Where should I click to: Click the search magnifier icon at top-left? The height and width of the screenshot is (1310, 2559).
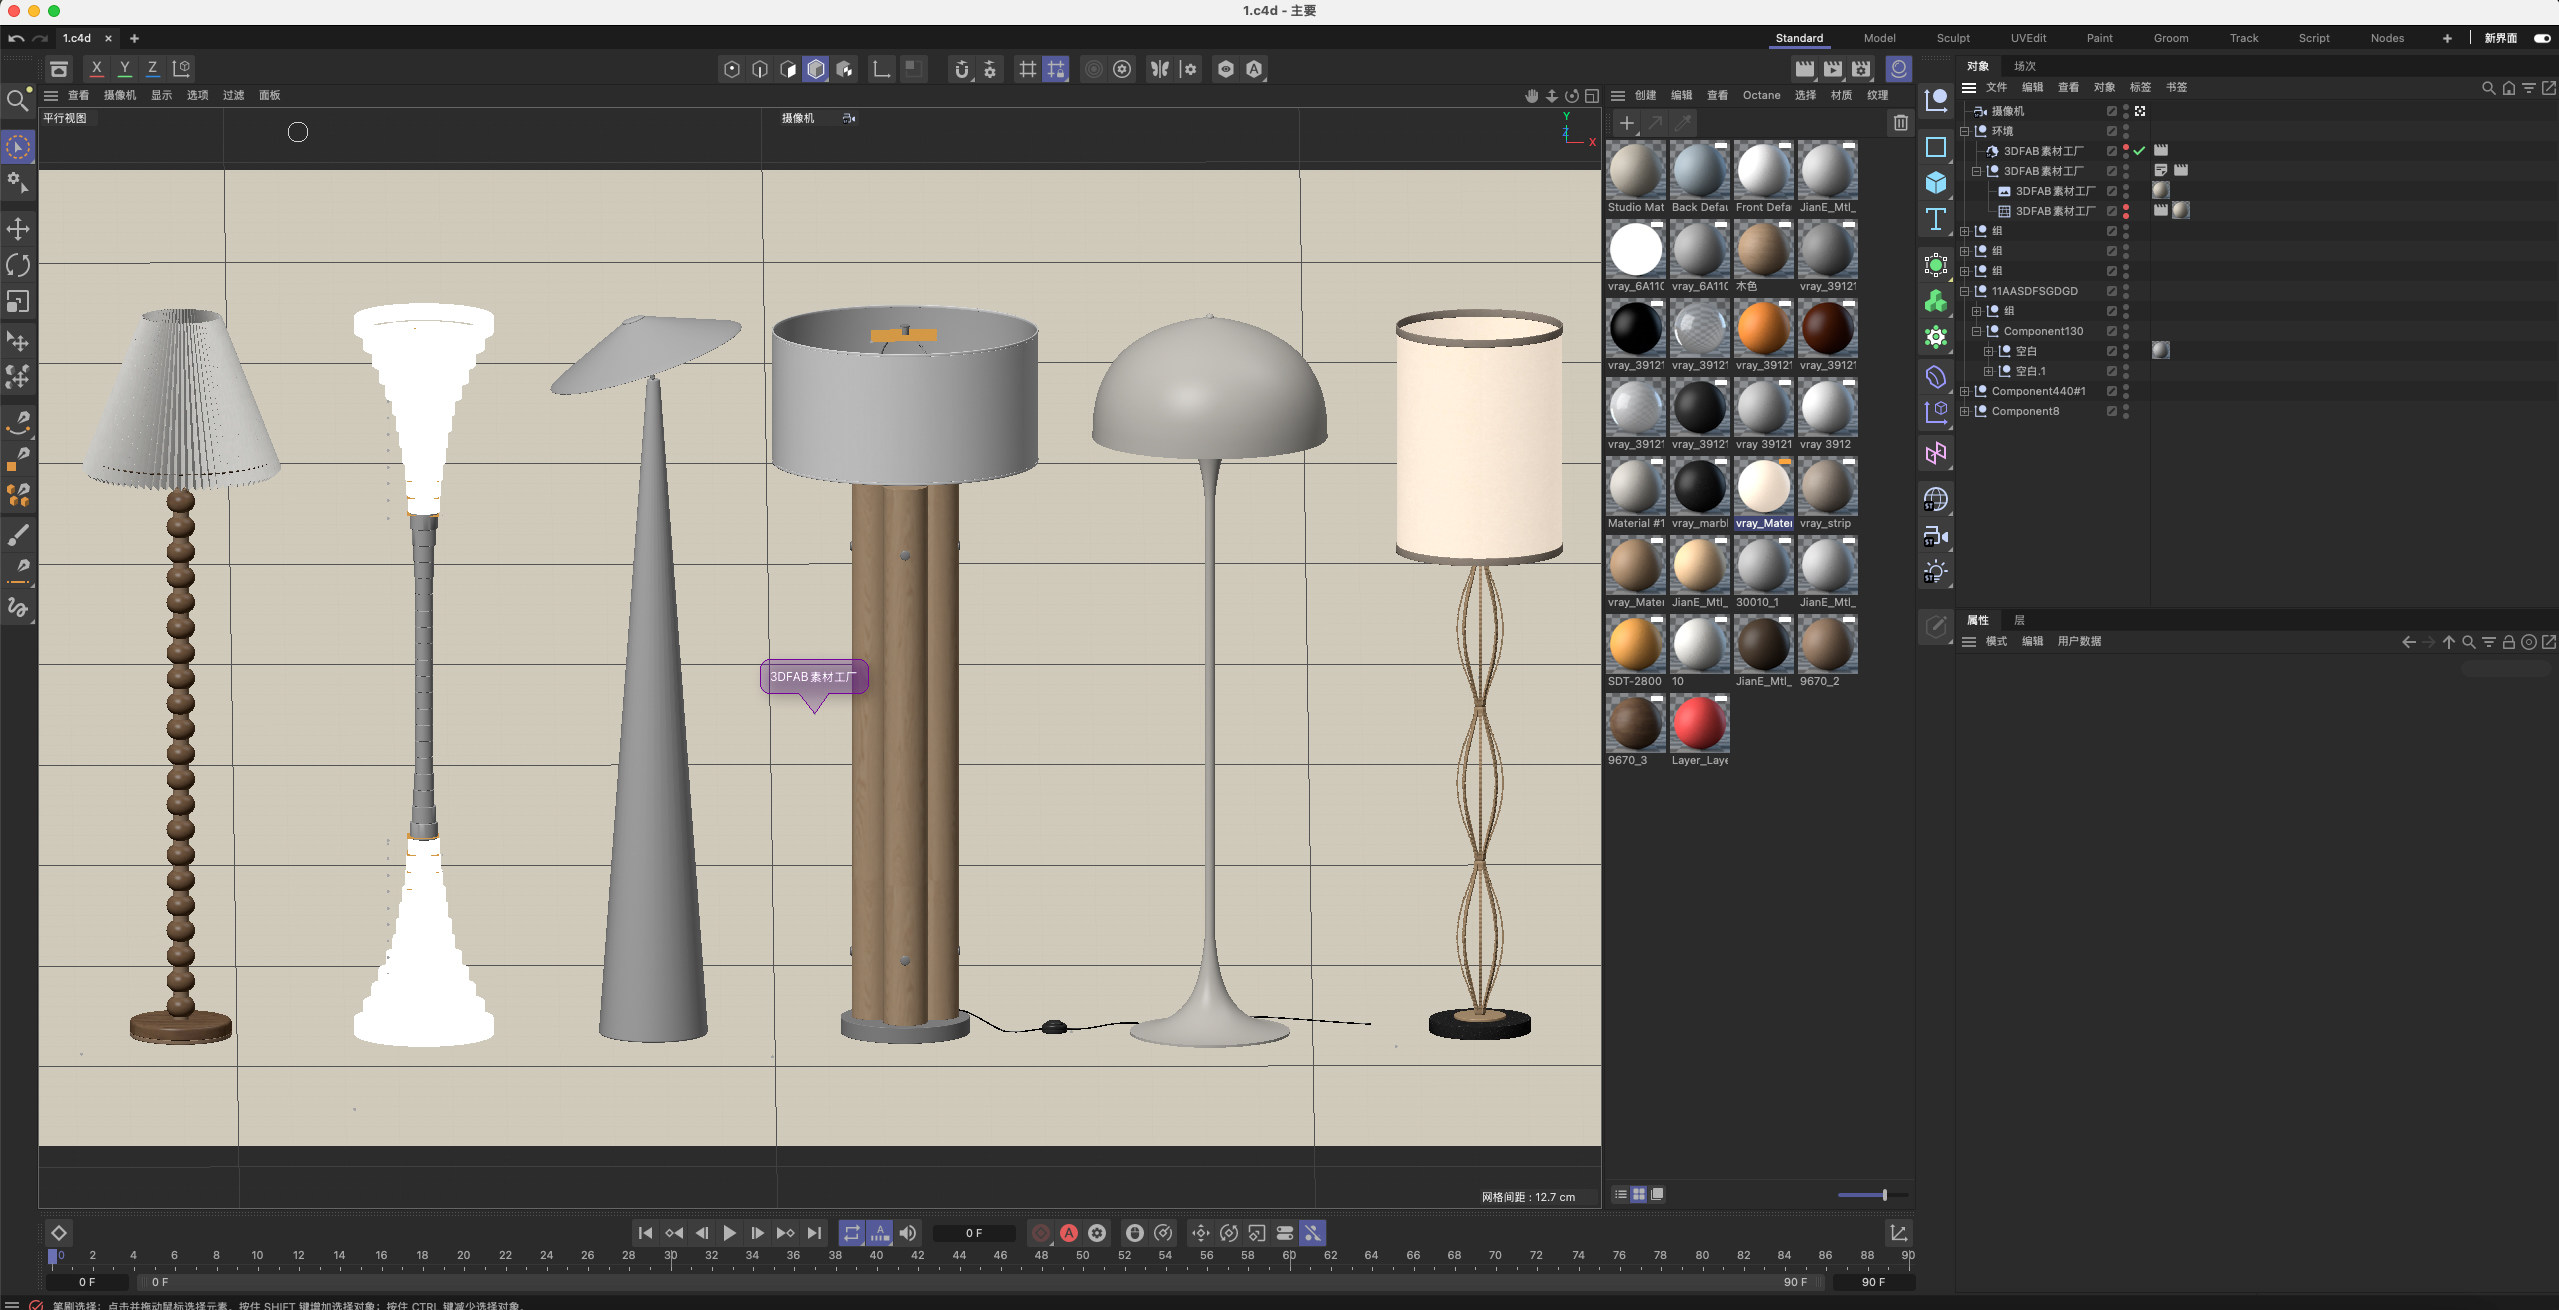(17, 100)
